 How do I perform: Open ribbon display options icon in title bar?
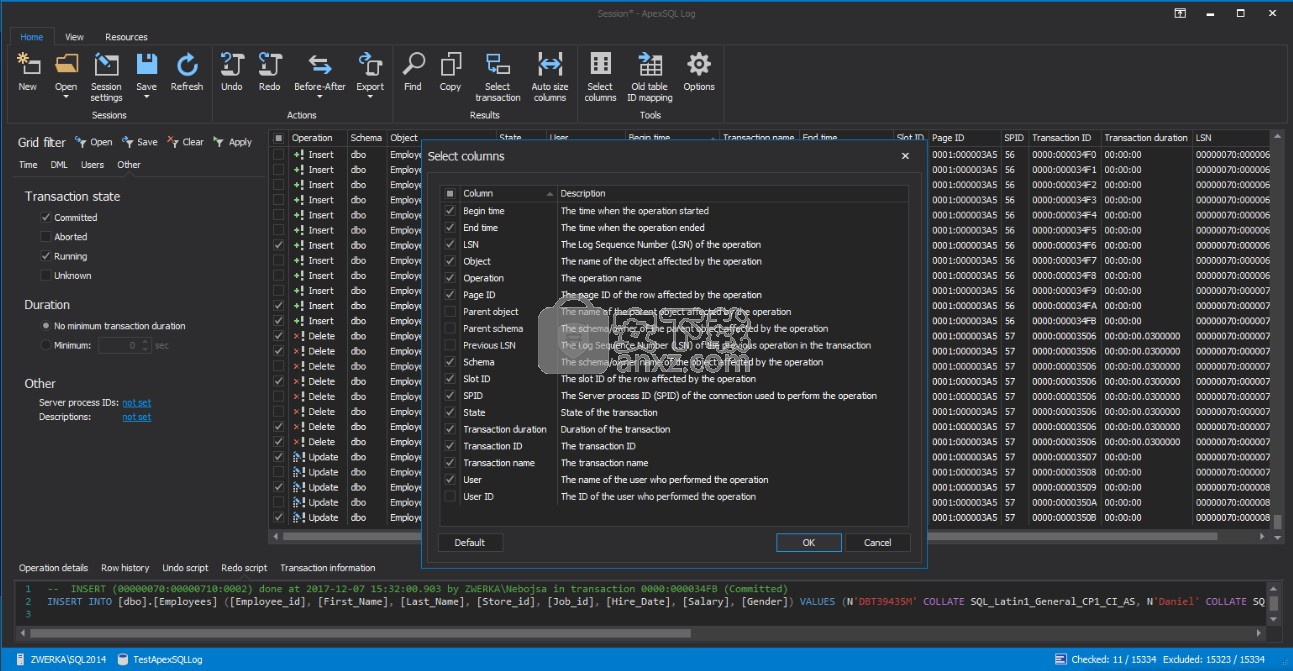pos(1180,12)
